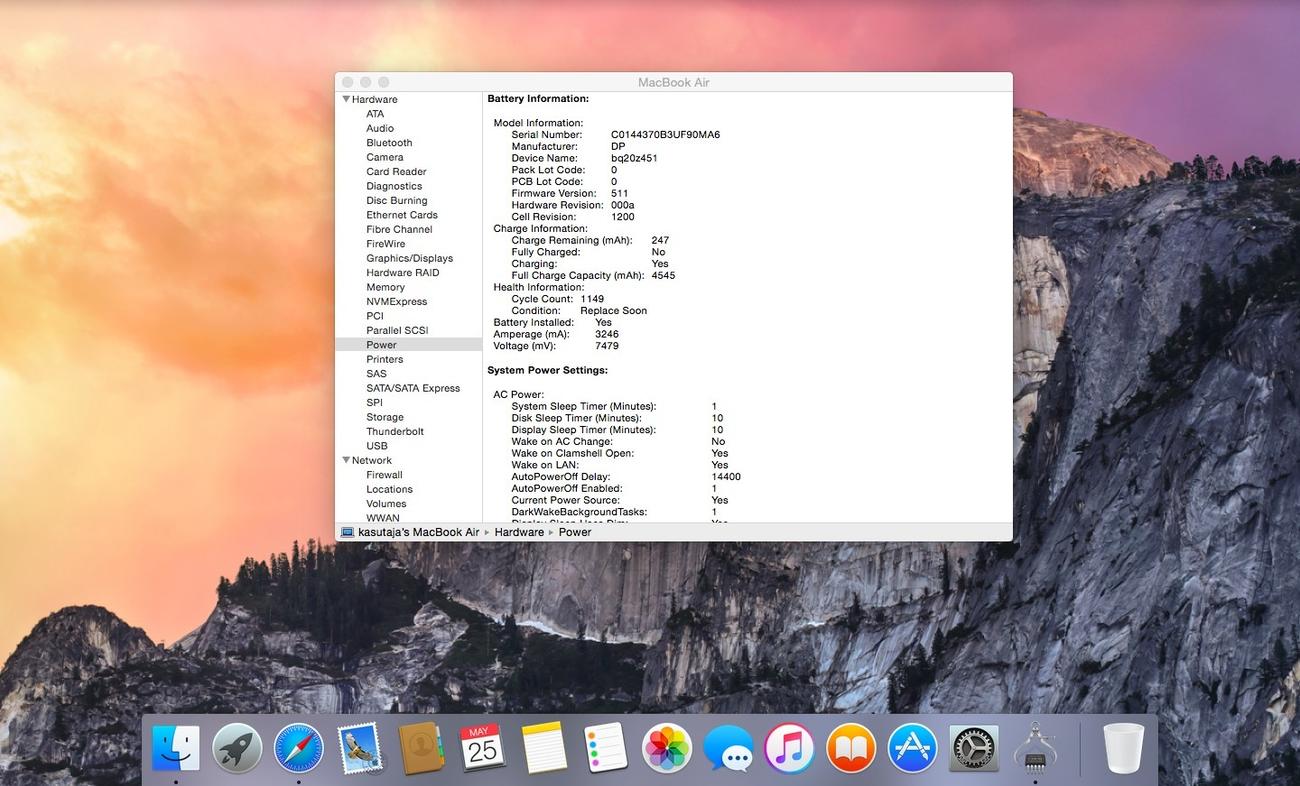The image size is (1300, 786).
Task: Select PCI in the sidebar
Action: [x=375, y=316]
